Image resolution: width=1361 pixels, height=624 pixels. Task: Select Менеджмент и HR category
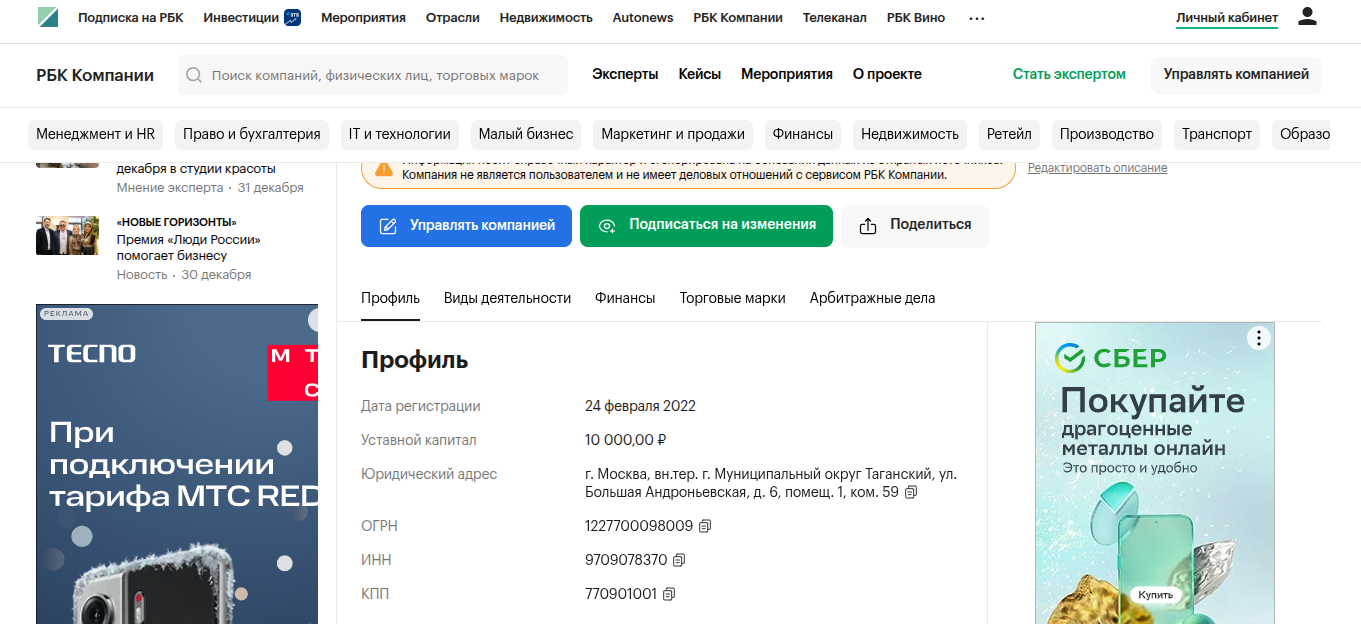[x=96, y=134]
